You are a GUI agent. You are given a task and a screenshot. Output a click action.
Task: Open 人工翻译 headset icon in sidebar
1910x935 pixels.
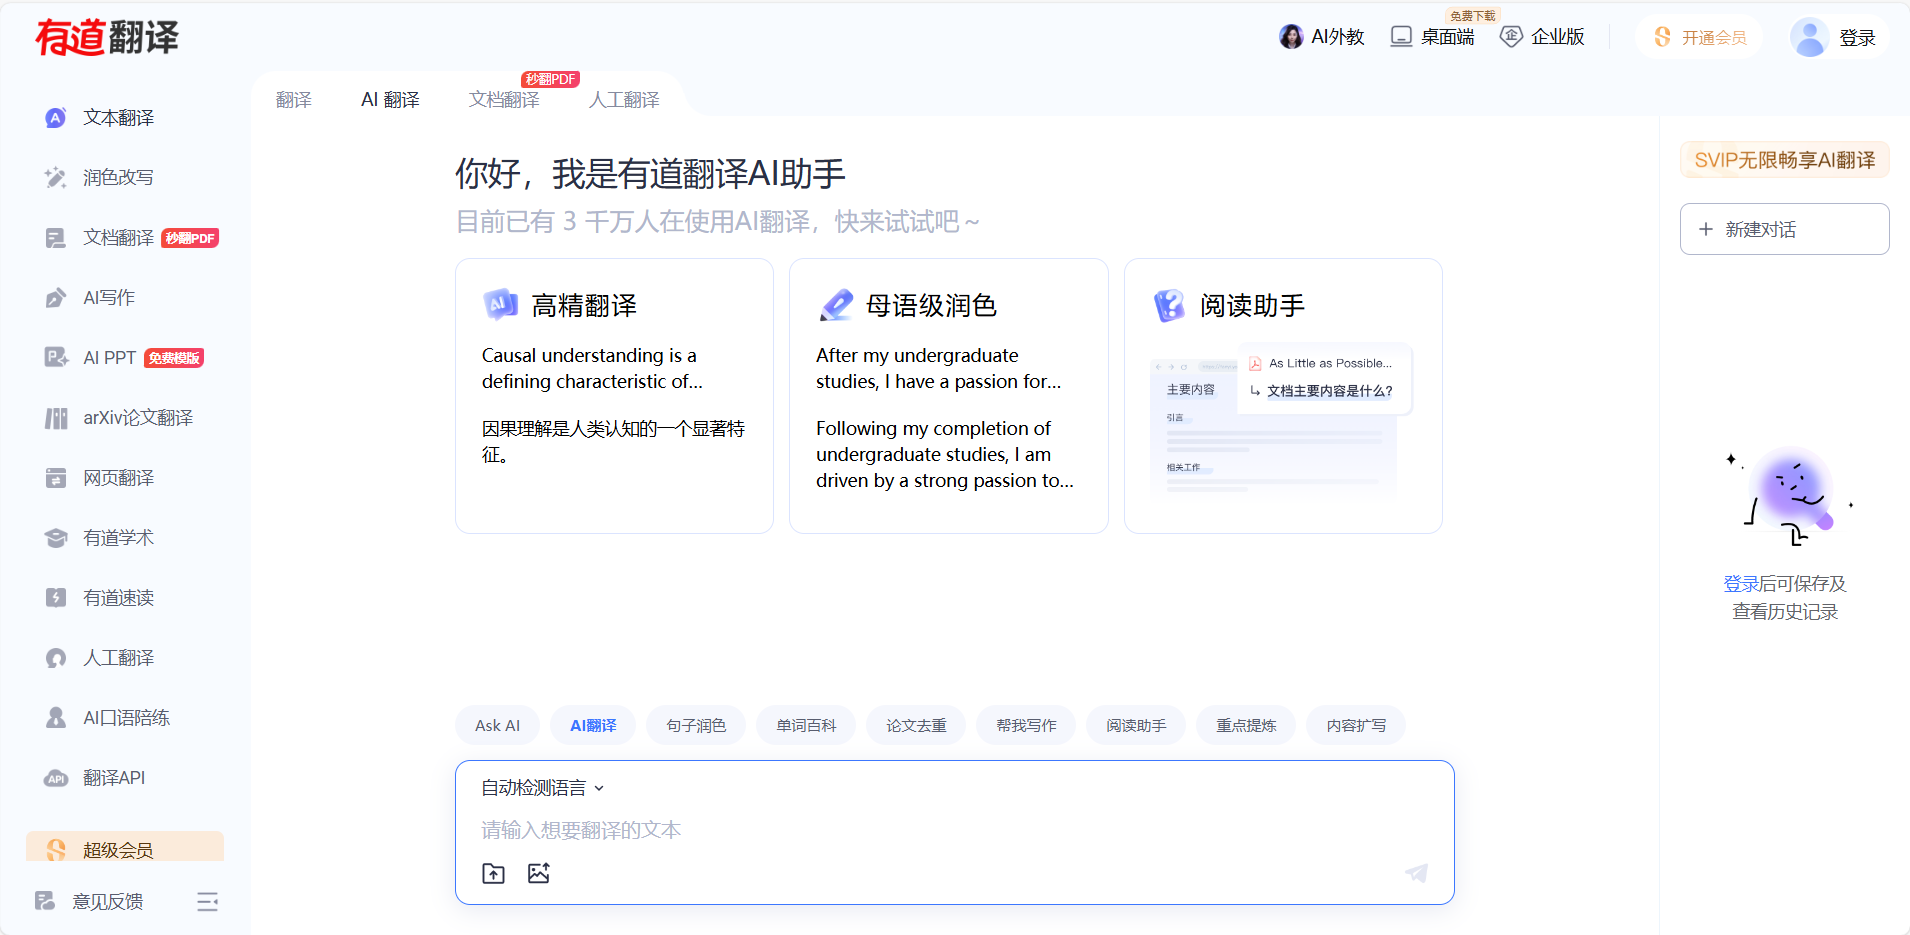point(56,658)
